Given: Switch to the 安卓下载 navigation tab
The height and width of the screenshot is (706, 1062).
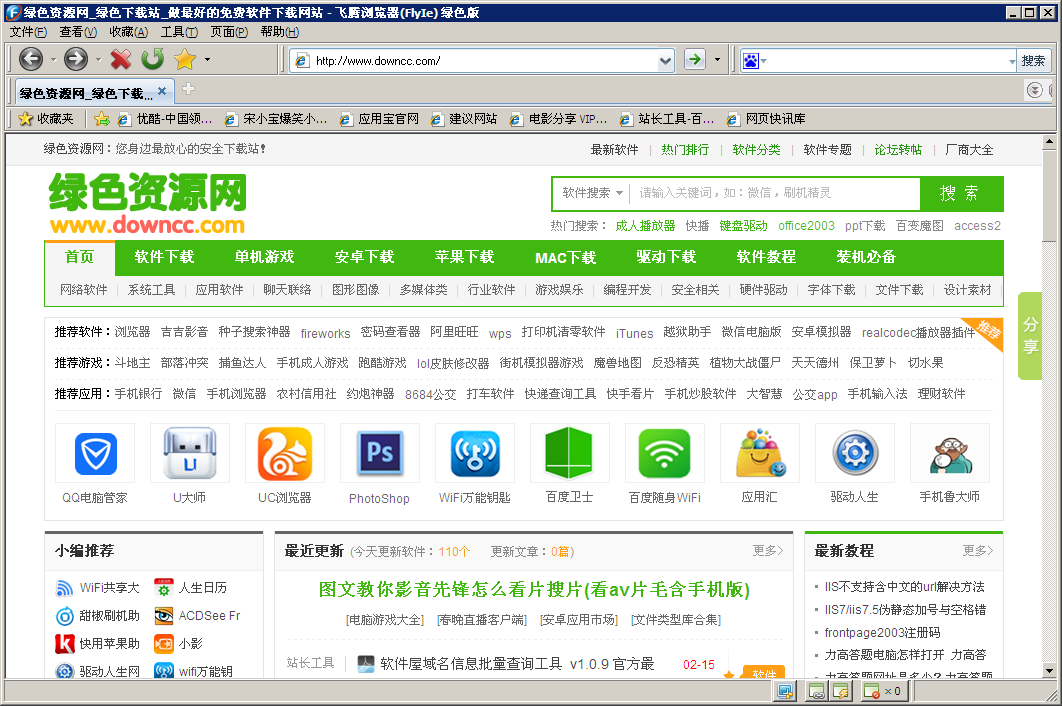Looking at the screenshot, I should (x=364, y=257).
